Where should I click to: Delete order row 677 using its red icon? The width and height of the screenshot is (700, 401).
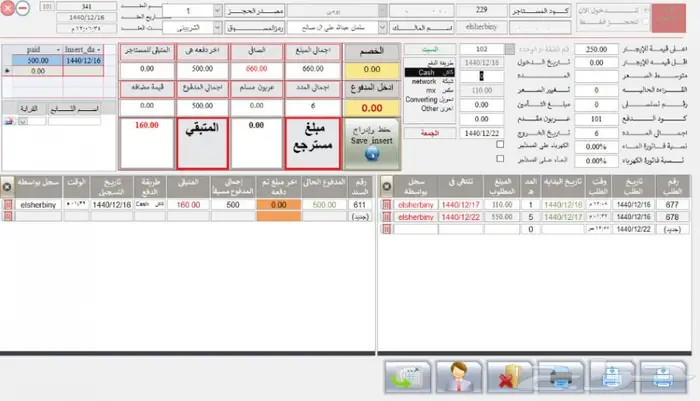387,205
